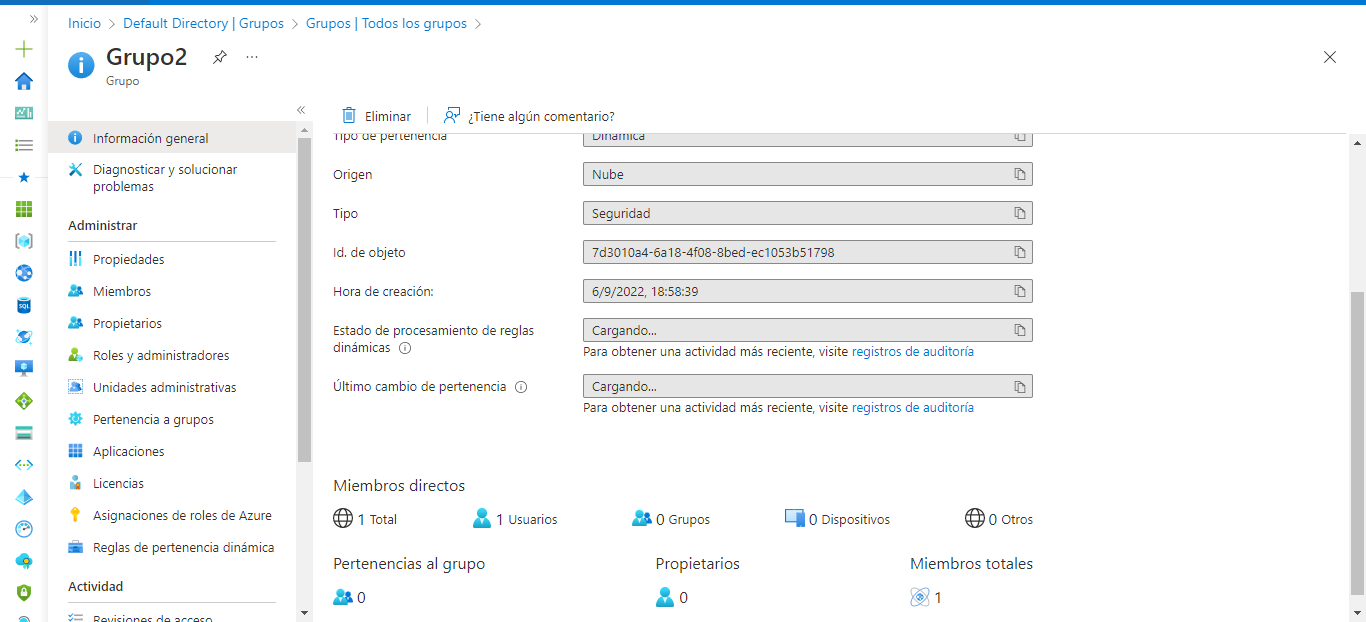The image size is (1366, 622).
Task: Collapse the group menu with the « chevron
Action: (x=301, y=111)
